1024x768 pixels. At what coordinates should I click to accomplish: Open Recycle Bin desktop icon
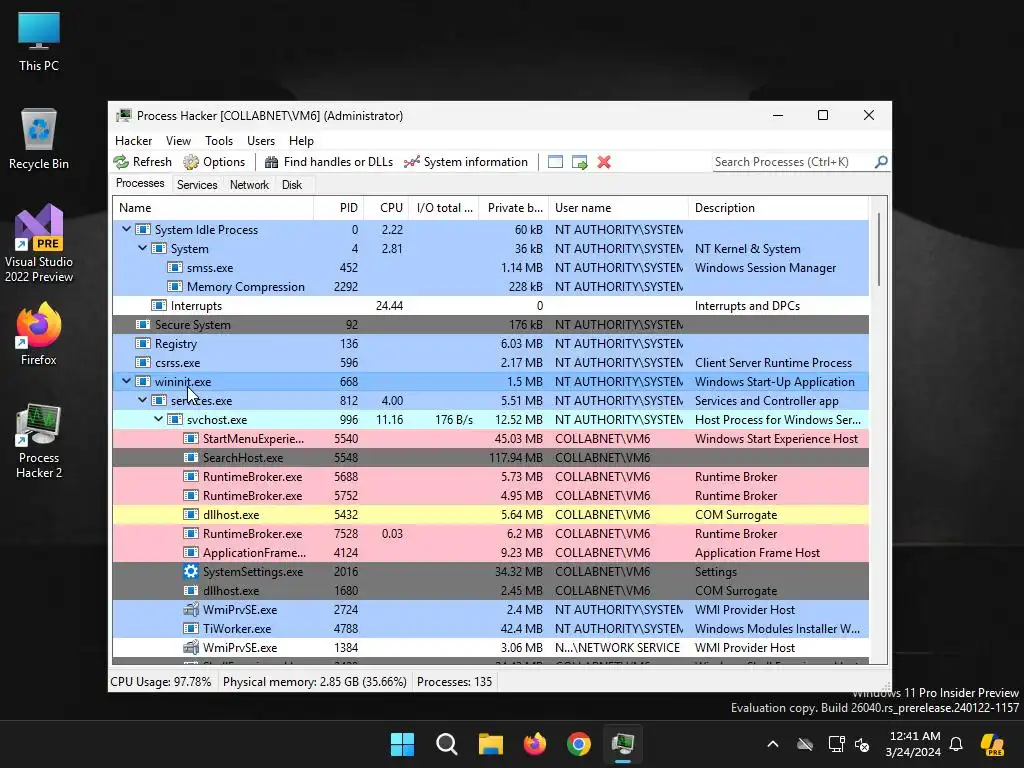point(39,139)
